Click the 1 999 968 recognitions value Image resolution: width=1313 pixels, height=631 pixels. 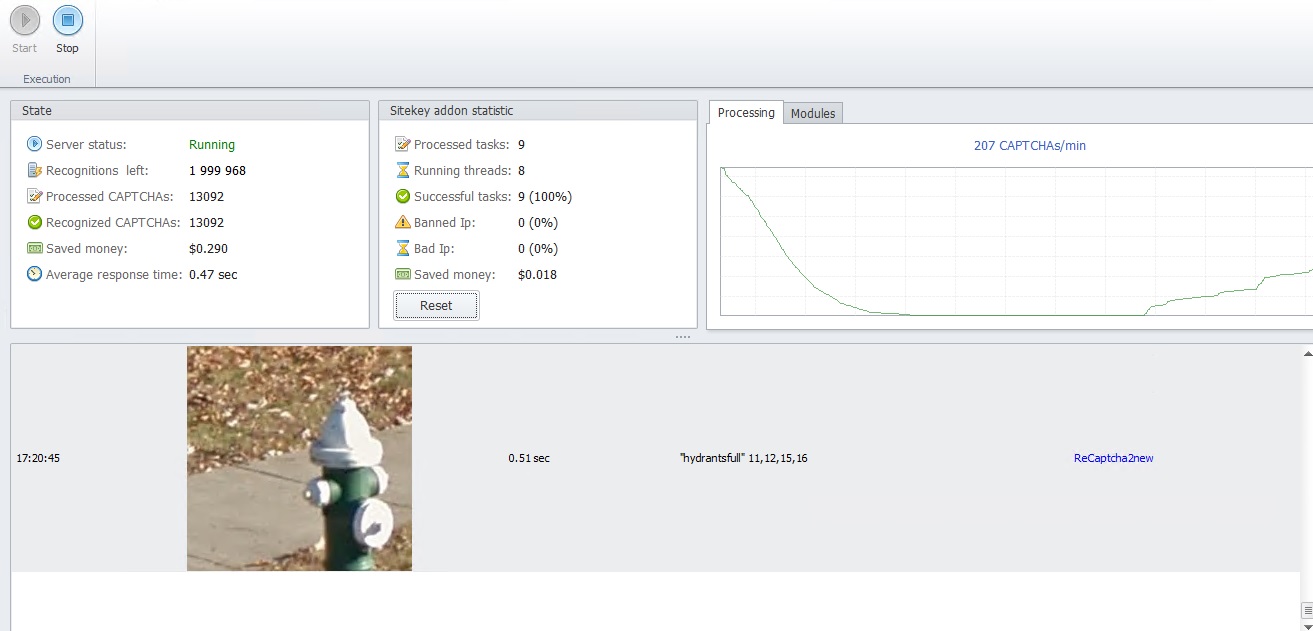tap(217, 171)
